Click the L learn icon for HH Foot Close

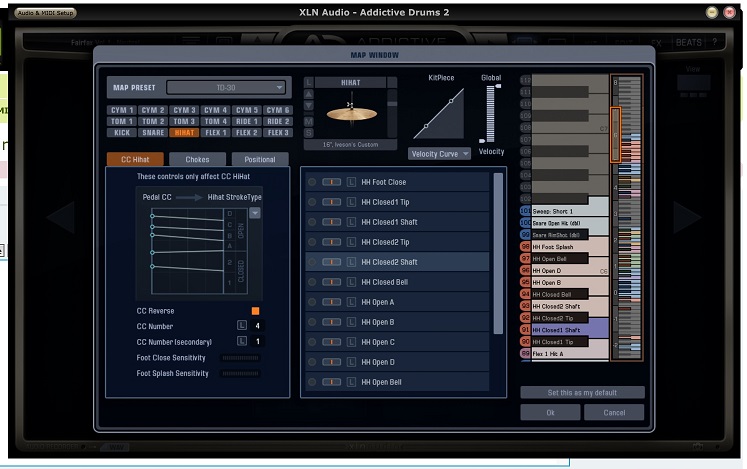[x=351, y=182]
